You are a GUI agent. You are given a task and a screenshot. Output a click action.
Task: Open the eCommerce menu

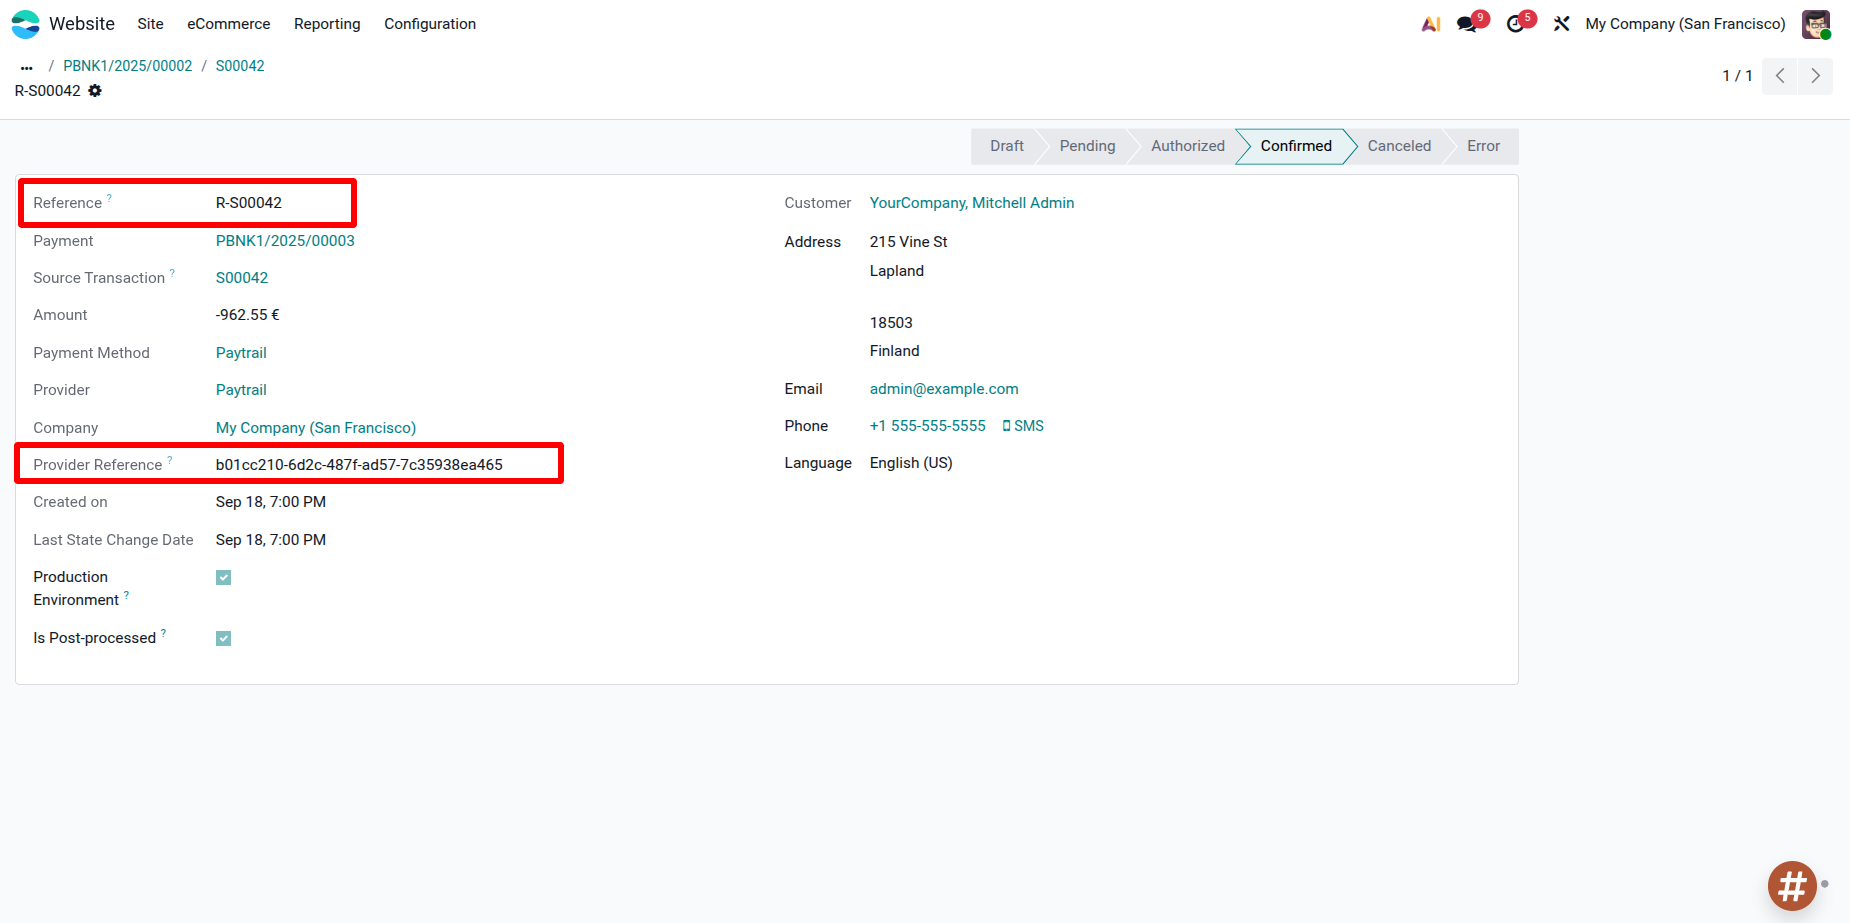click(228, 23)
